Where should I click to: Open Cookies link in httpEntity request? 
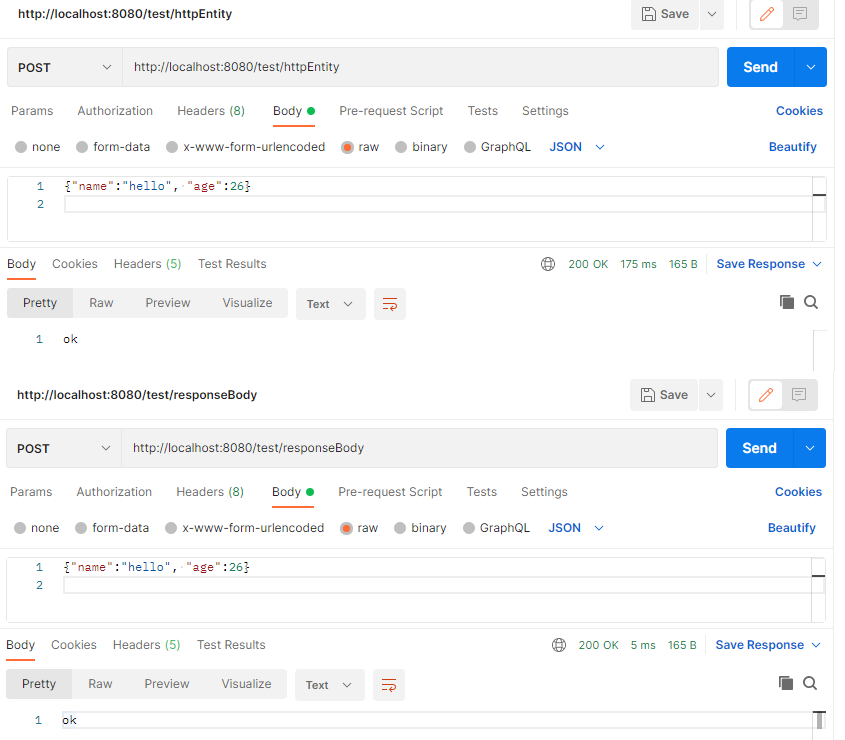pyautogui.click(x=799, y=111)
